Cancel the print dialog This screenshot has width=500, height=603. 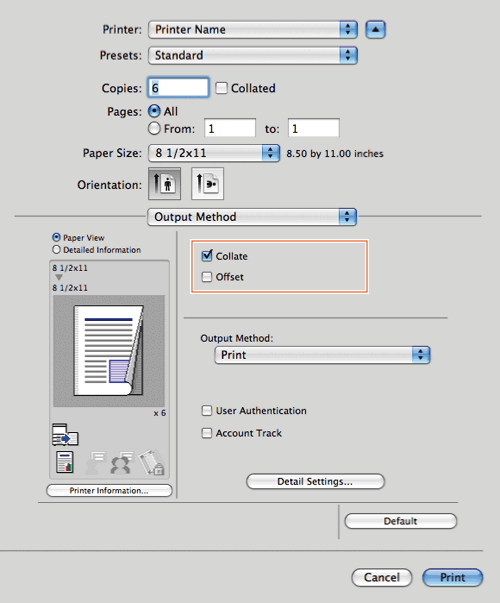click(x=382, y=578)
